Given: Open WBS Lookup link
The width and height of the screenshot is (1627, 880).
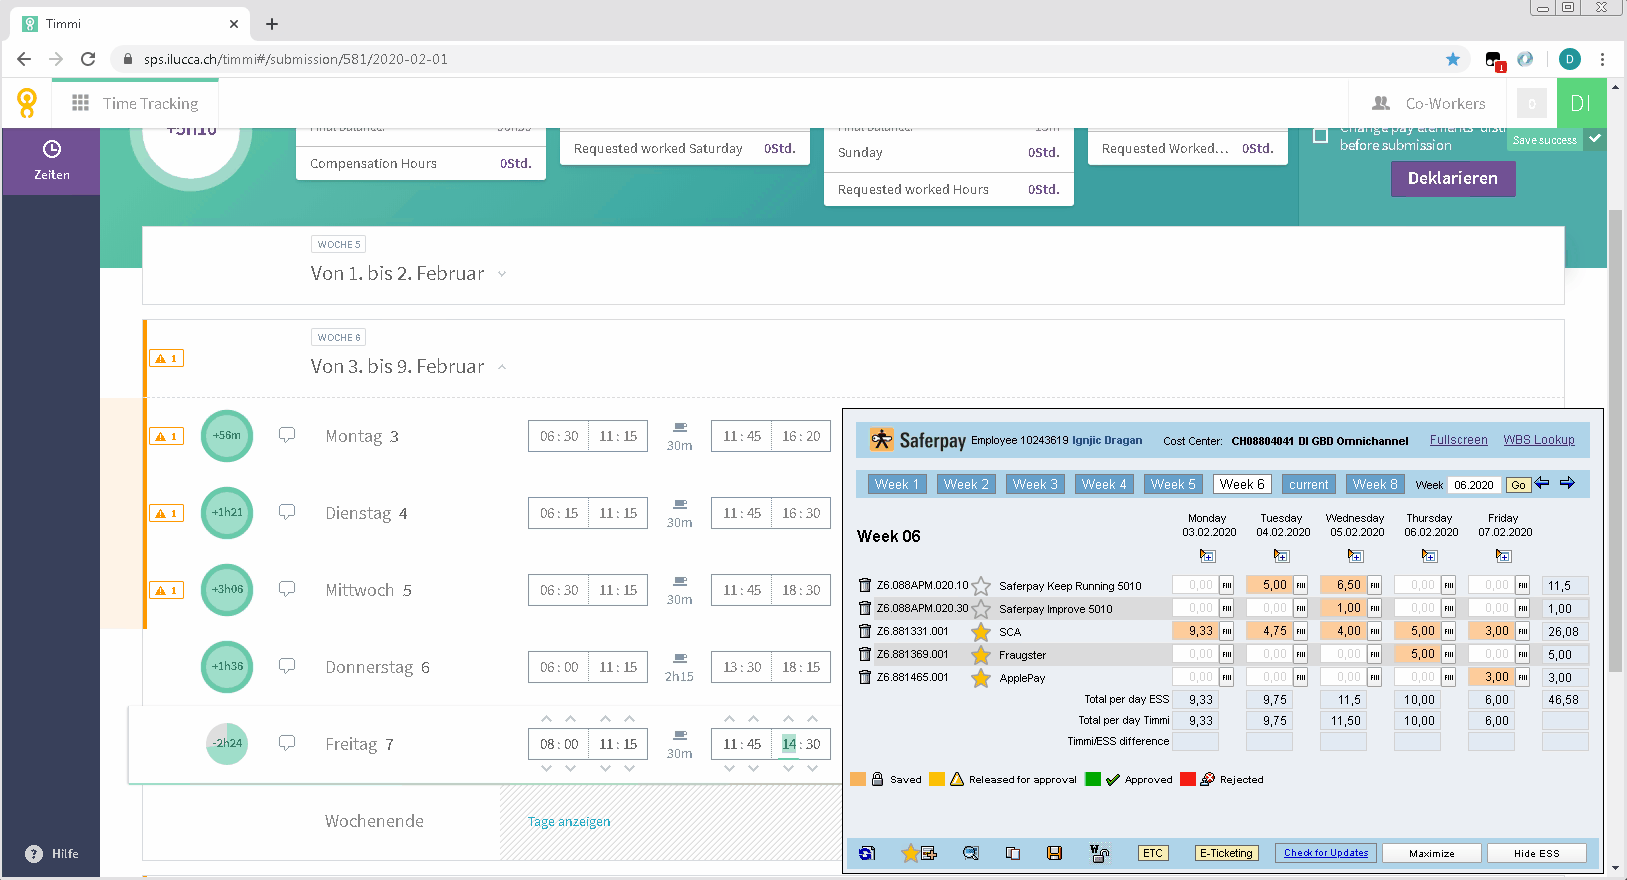Looking at the screenshot, I should pos(1538,440).
